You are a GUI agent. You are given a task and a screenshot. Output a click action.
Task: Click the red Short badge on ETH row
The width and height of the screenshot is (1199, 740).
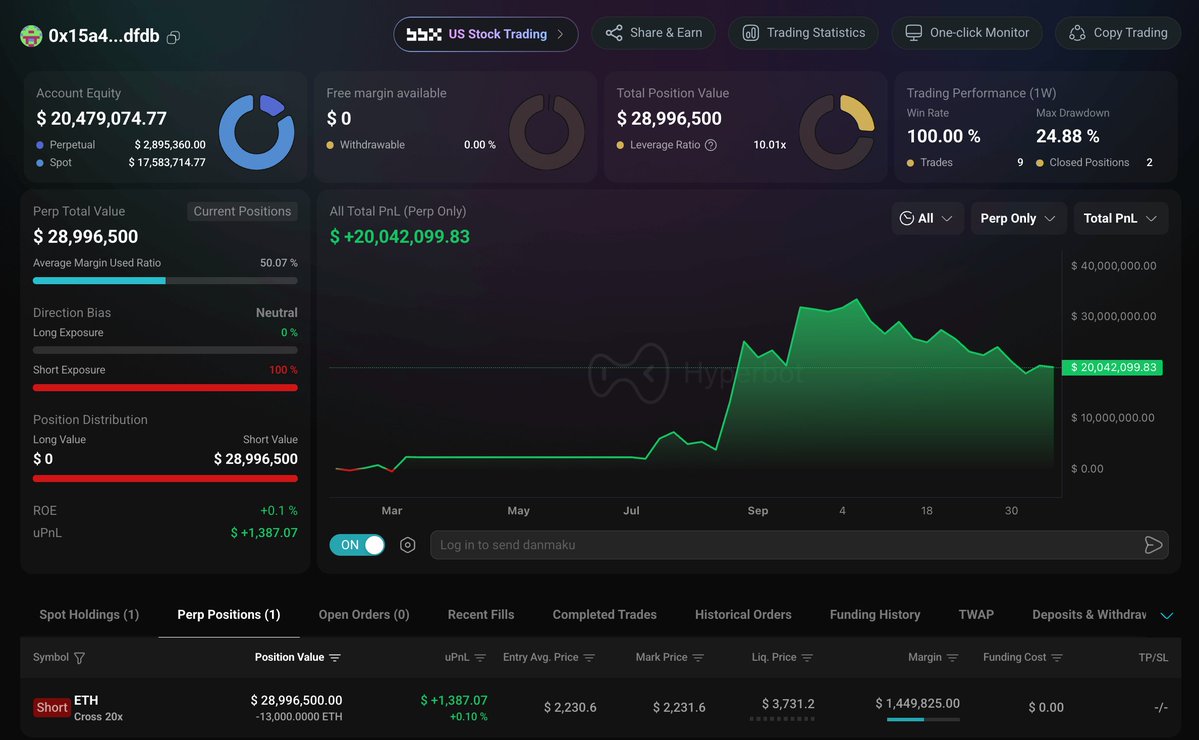coord(52,708)
